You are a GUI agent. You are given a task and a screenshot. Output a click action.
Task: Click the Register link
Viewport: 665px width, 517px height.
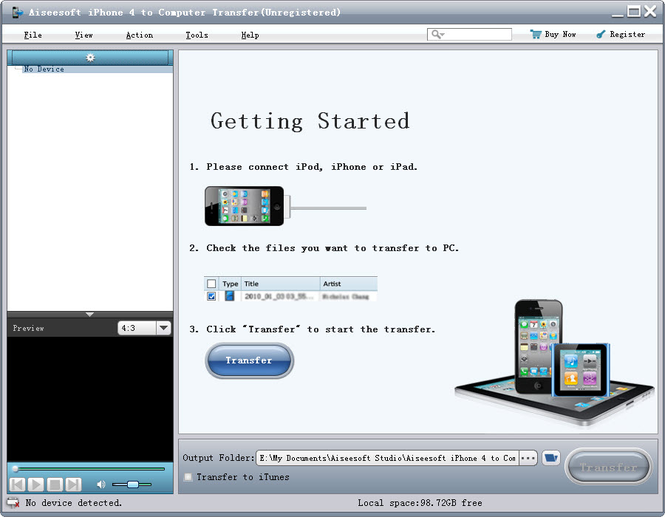627,34
